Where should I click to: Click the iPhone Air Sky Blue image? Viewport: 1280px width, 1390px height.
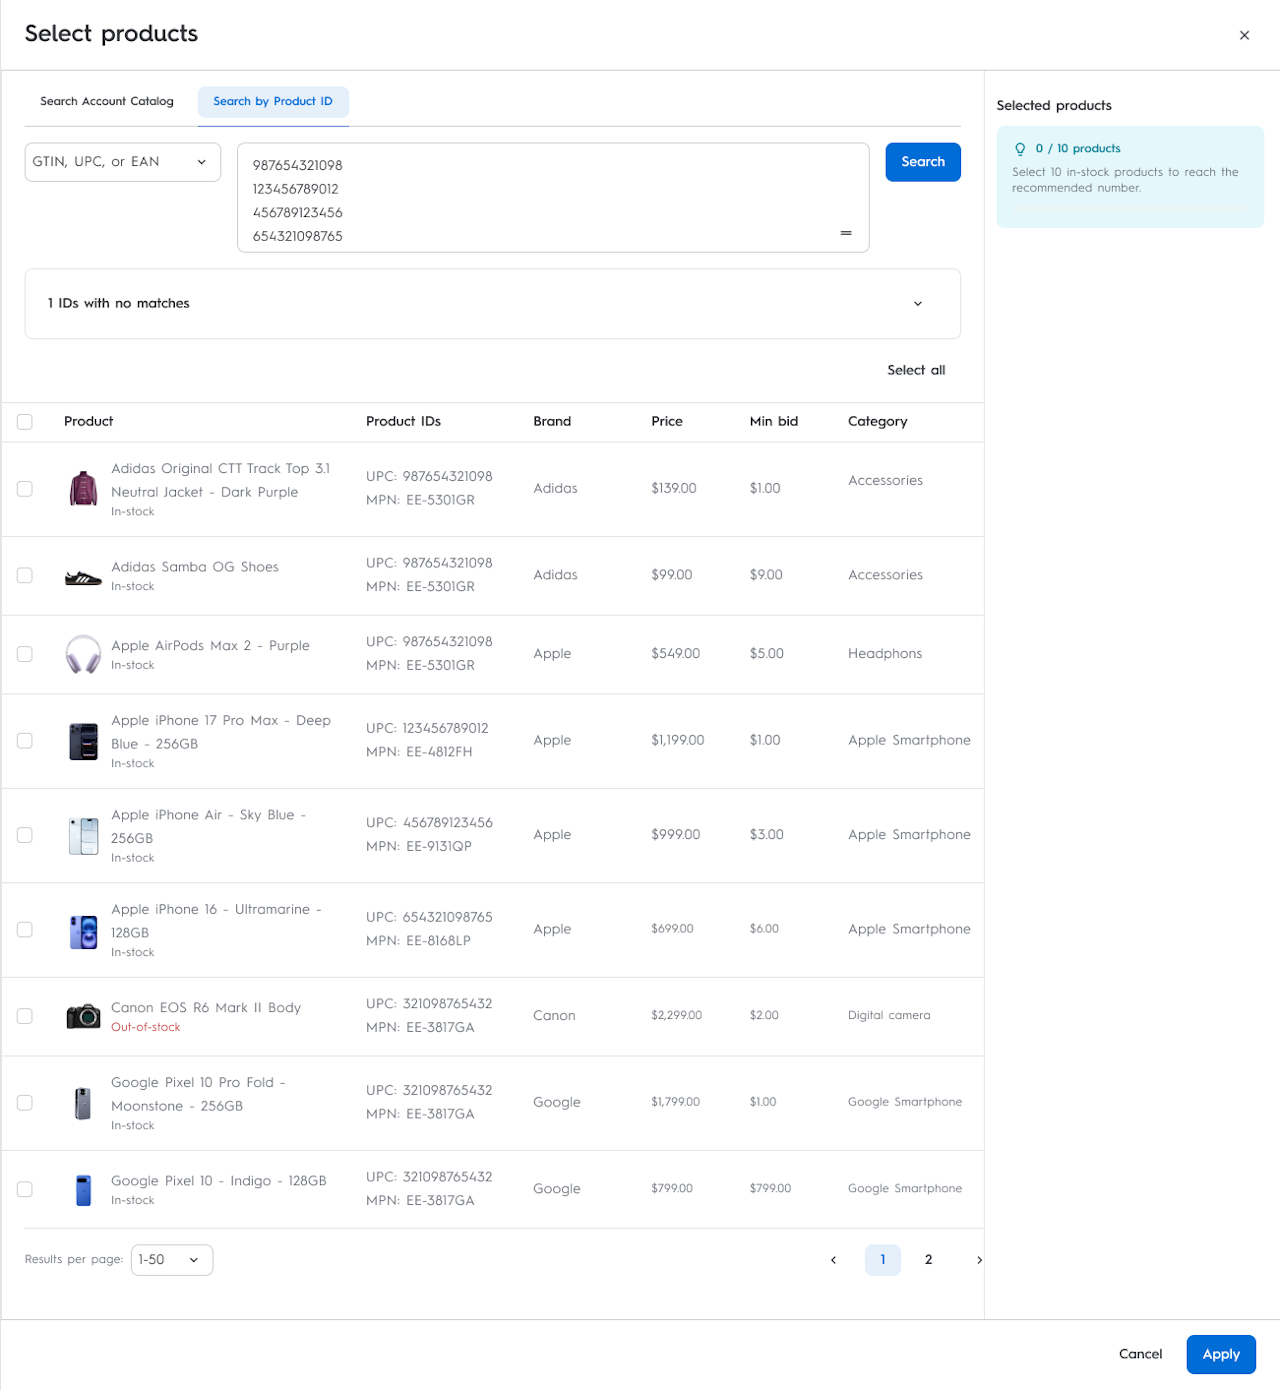point(83,836)
